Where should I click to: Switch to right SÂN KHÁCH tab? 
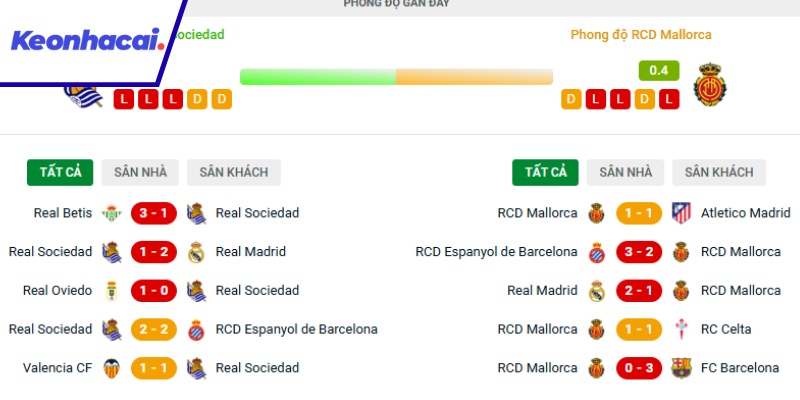click(719, 172)
